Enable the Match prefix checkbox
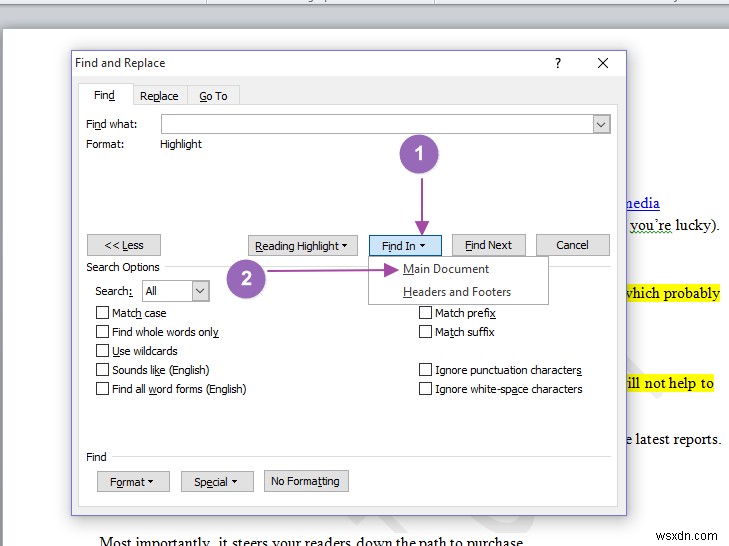 425,313
